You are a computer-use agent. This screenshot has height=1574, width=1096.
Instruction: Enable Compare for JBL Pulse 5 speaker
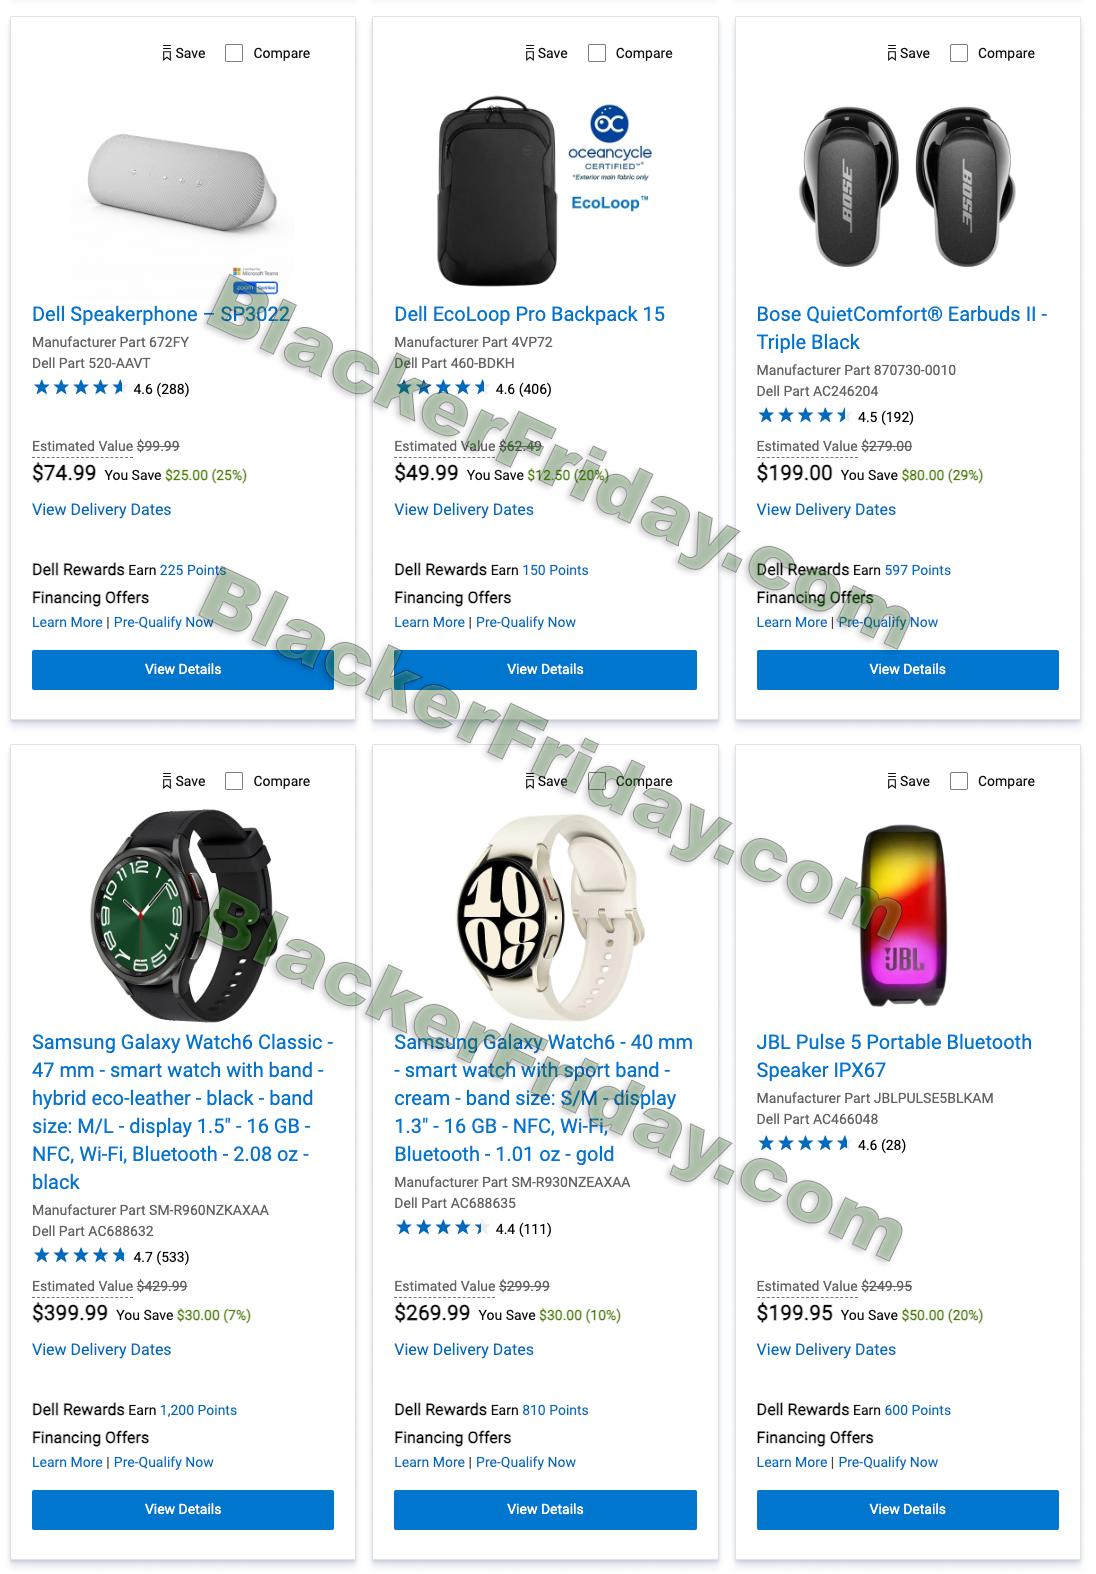(x=959, y=781)
